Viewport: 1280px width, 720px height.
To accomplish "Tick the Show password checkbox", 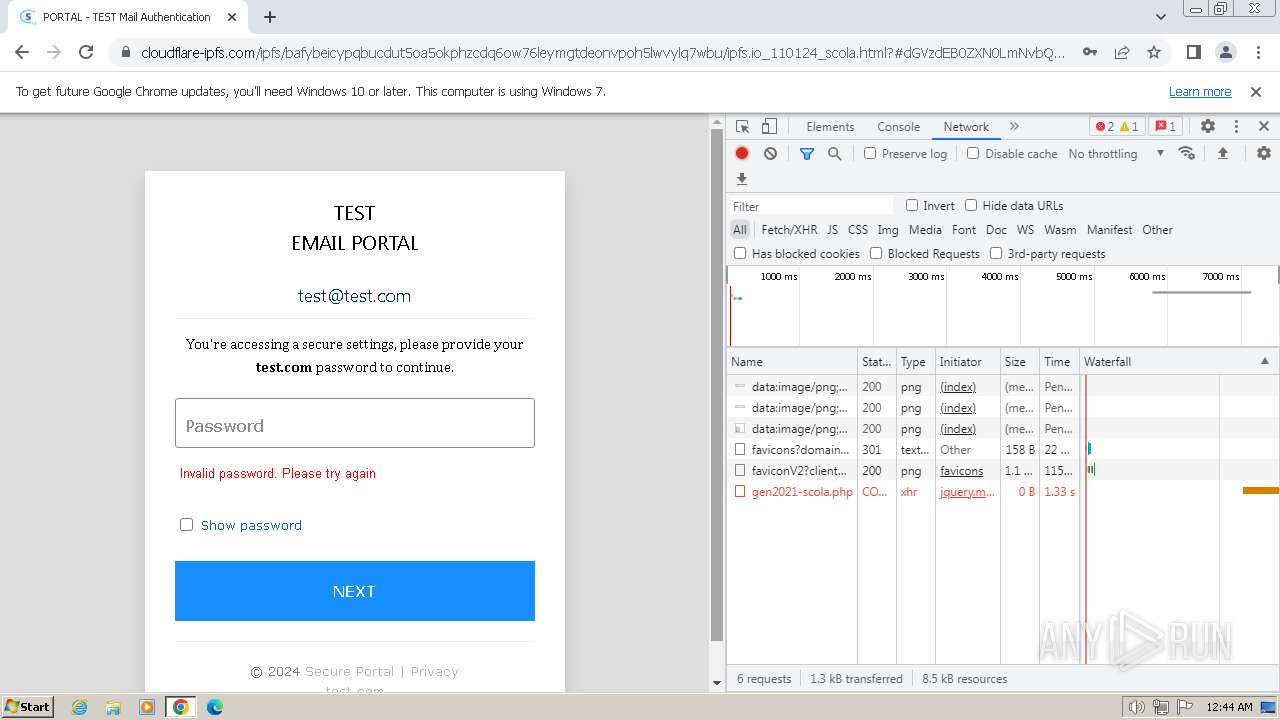I will tap(186, 524).
